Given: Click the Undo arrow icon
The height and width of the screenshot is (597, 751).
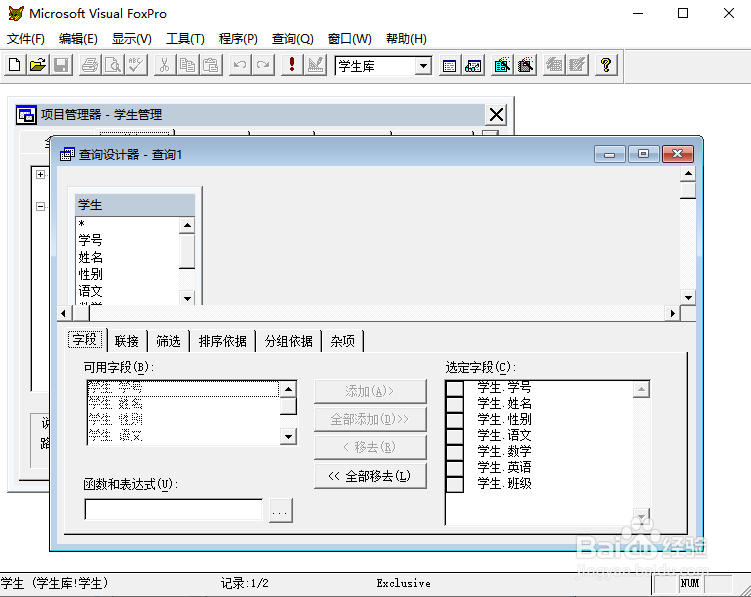Looking at the screenshot, I should [x=240, y=65].
